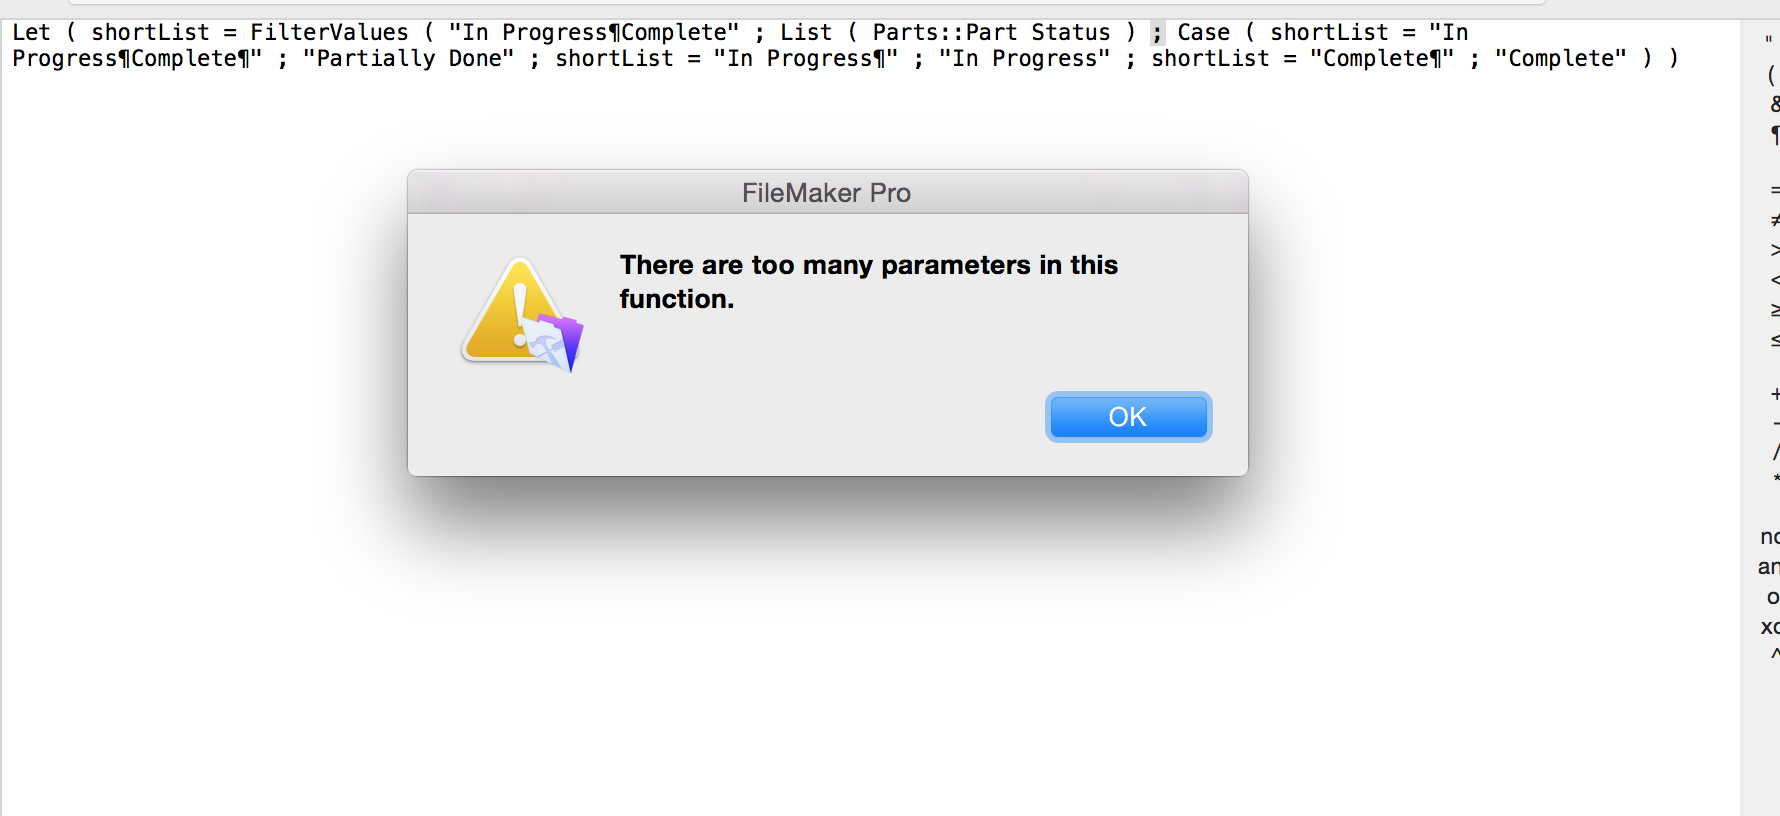Viewport: 1780px width, 816px height.
Task: Select the "xor" logical operator
Action: 1770,627
